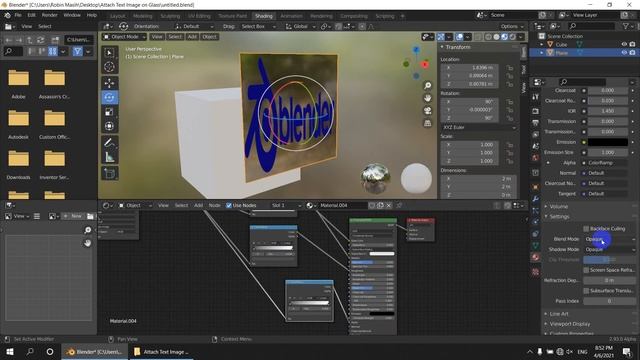Image resolution: width=640 pixels, height=360 pixels.
Task: Open the Window menu
Action: [x=72, y=15]
